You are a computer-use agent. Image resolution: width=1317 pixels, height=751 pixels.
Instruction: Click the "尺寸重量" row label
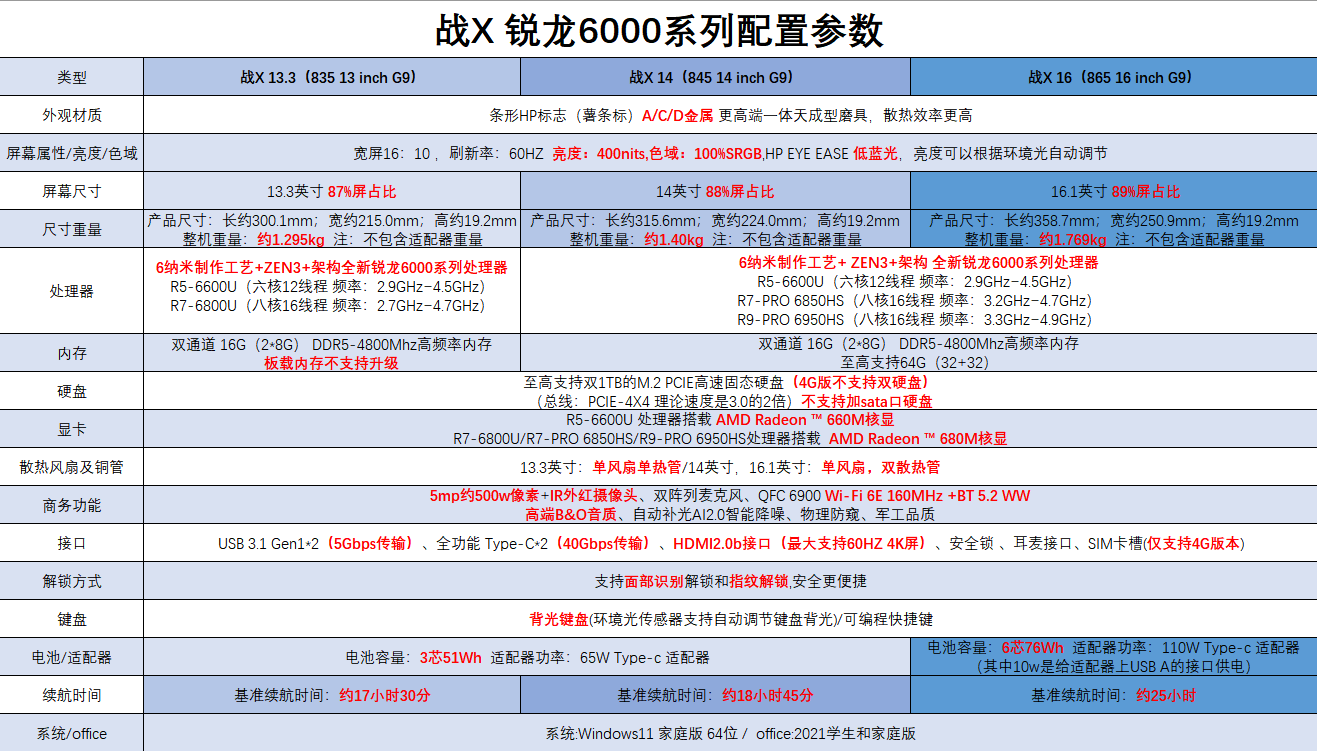(x=72, y=229)
